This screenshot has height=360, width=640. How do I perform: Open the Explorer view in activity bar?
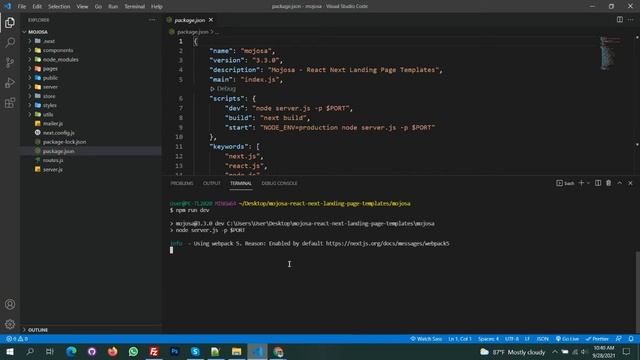(10, 22)
